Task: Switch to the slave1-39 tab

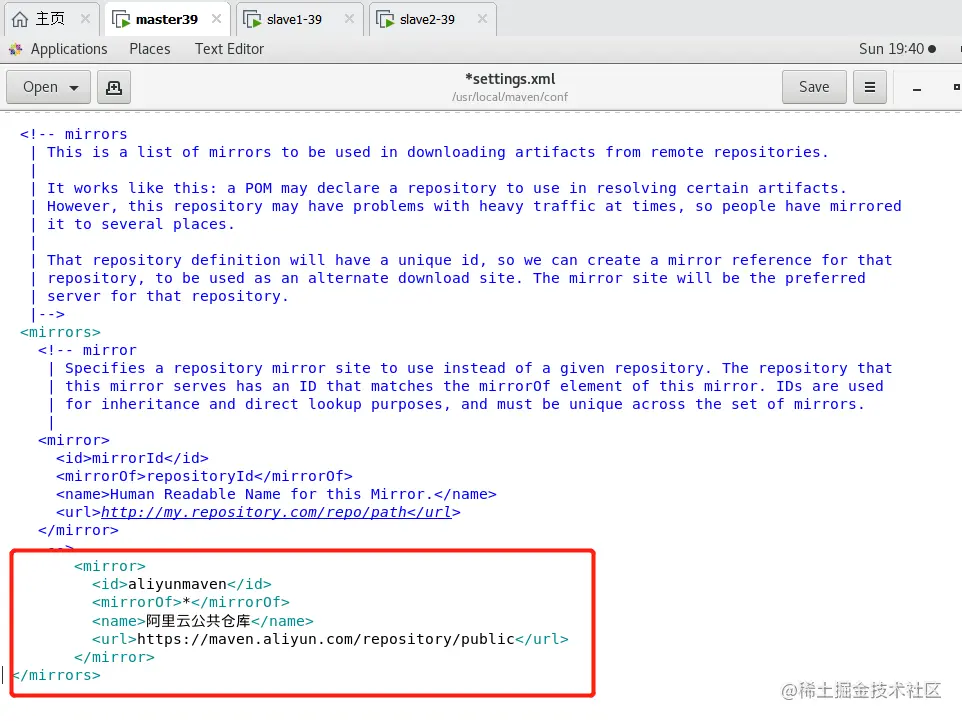Action: 294,20
